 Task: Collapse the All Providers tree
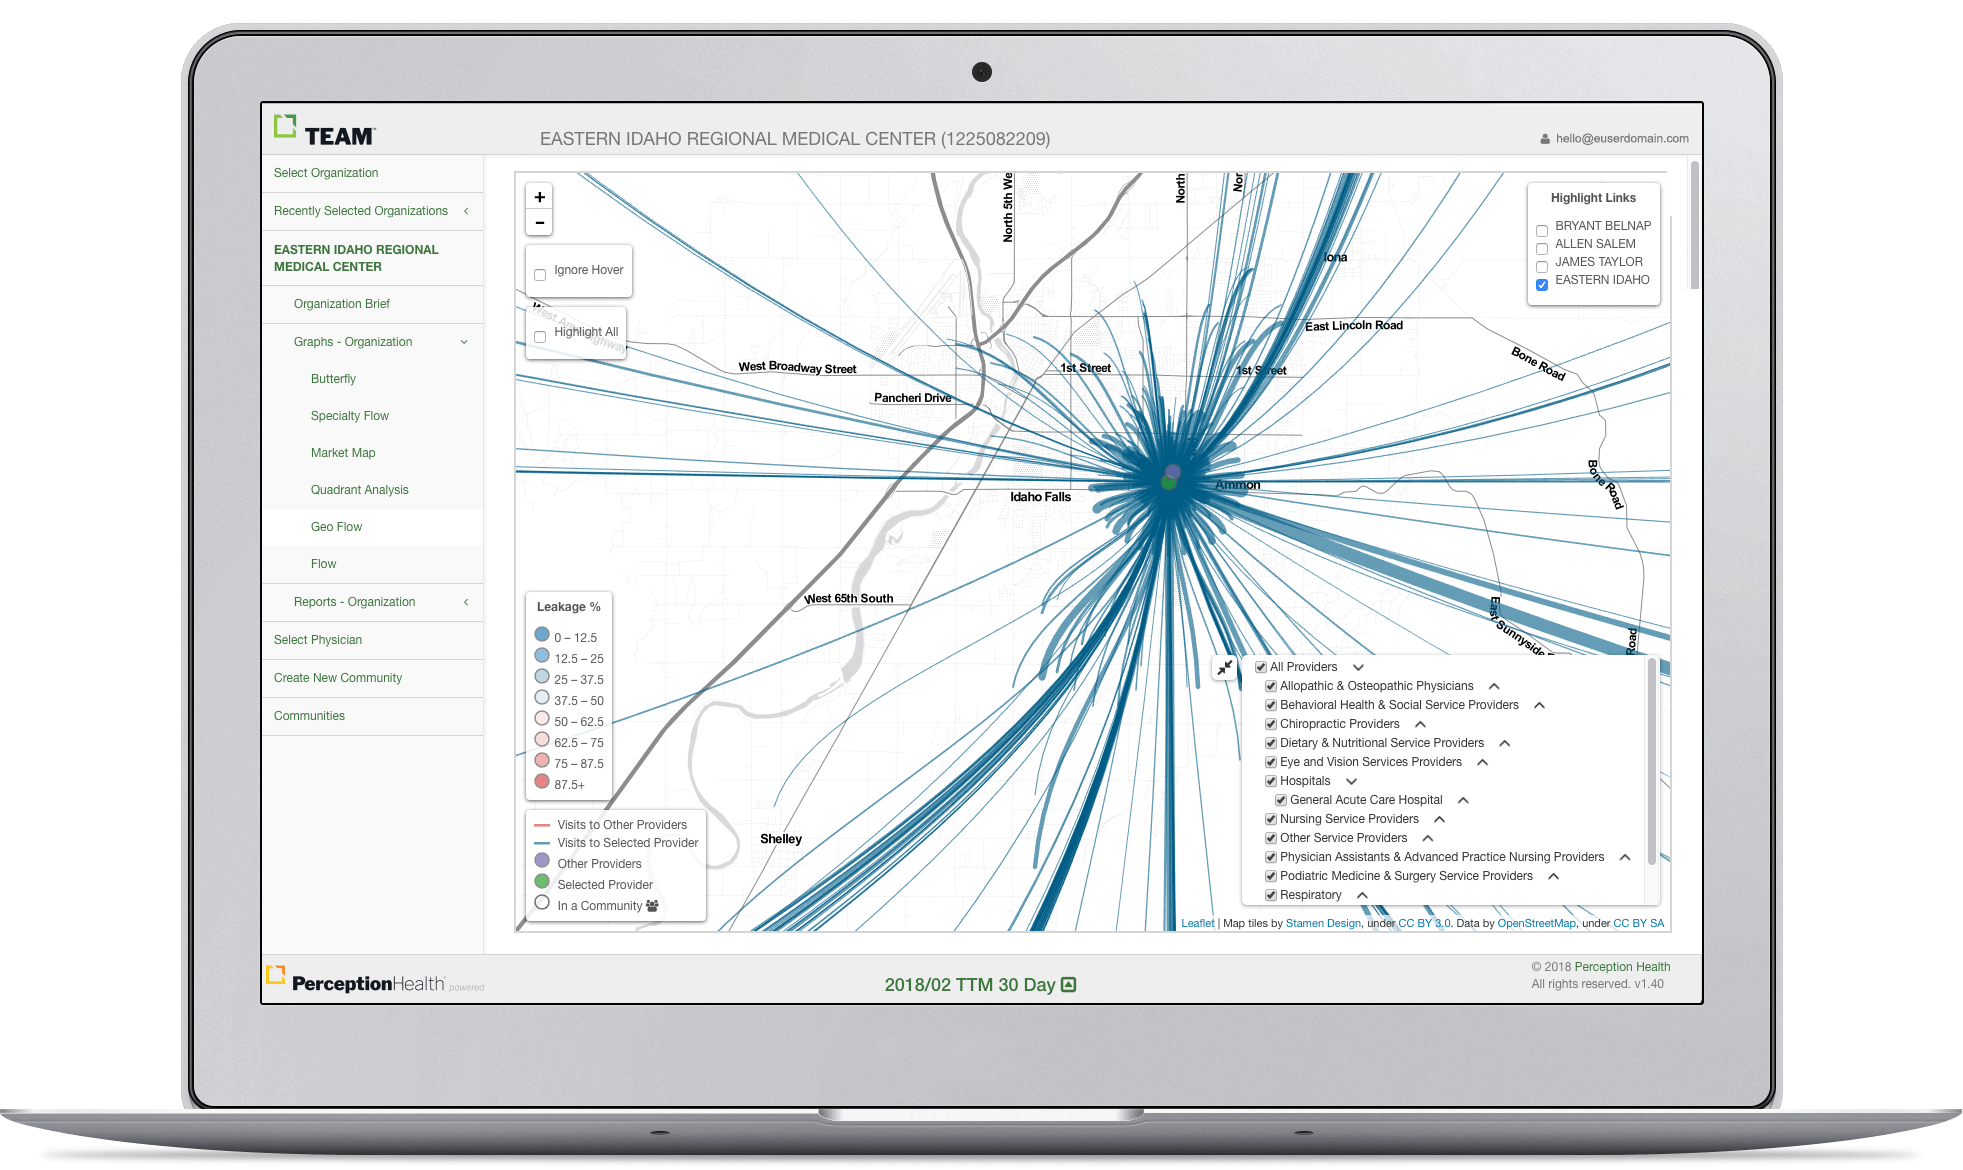coord(1358,667)
